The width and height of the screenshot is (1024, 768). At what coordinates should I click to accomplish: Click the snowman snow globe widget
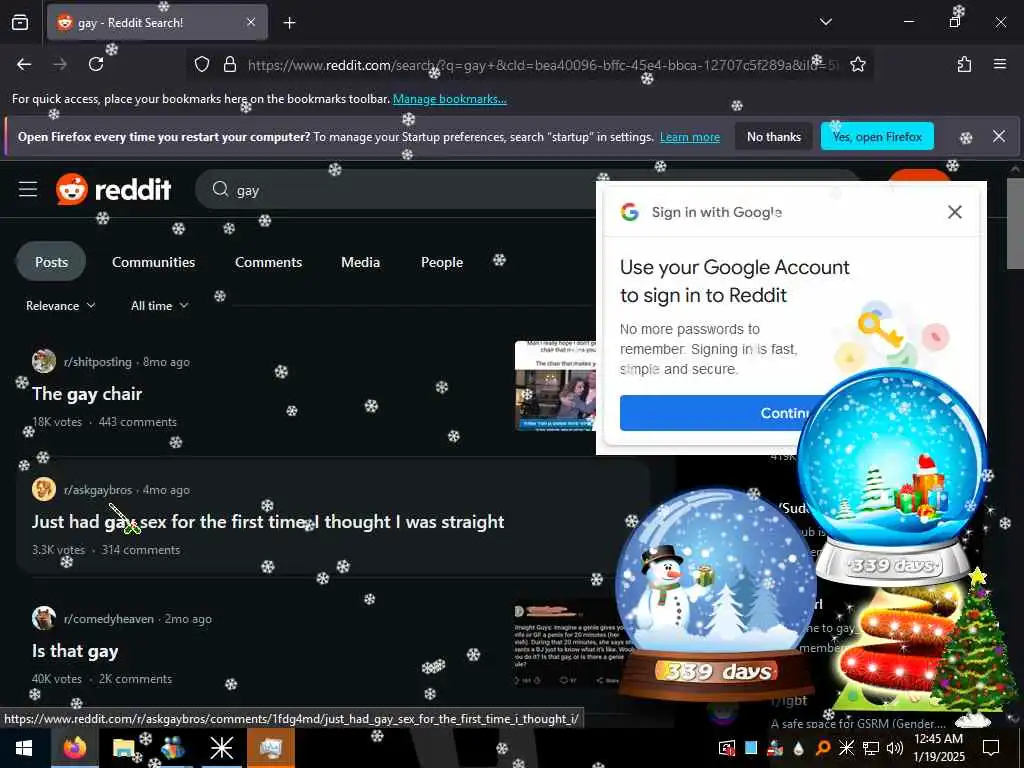tap(716, 594)
